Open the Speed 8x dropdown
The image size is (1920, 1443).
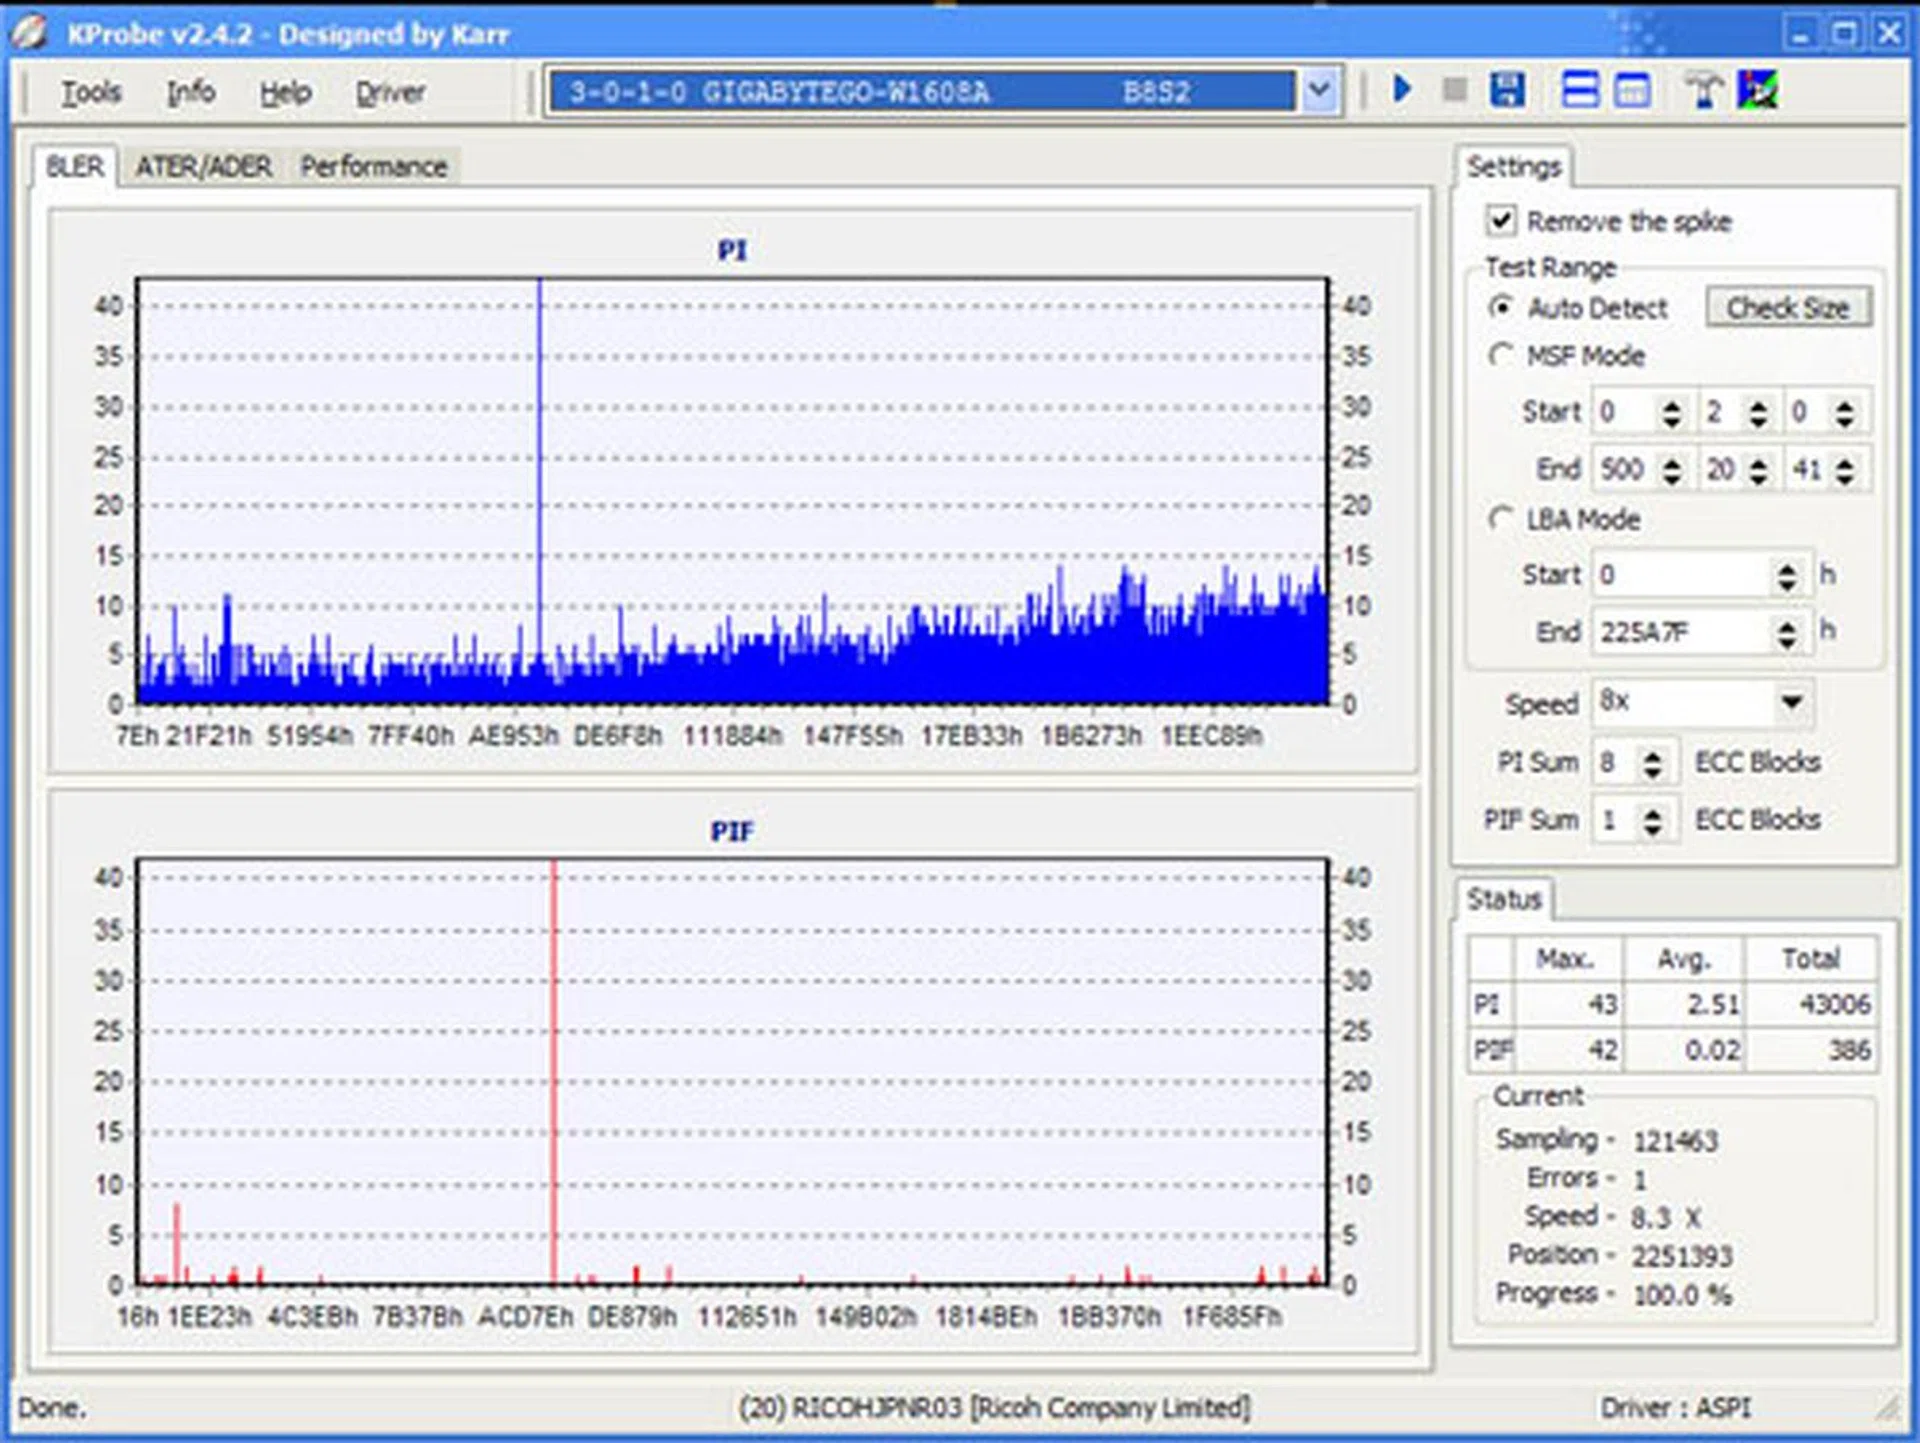tap(1792, 702)
